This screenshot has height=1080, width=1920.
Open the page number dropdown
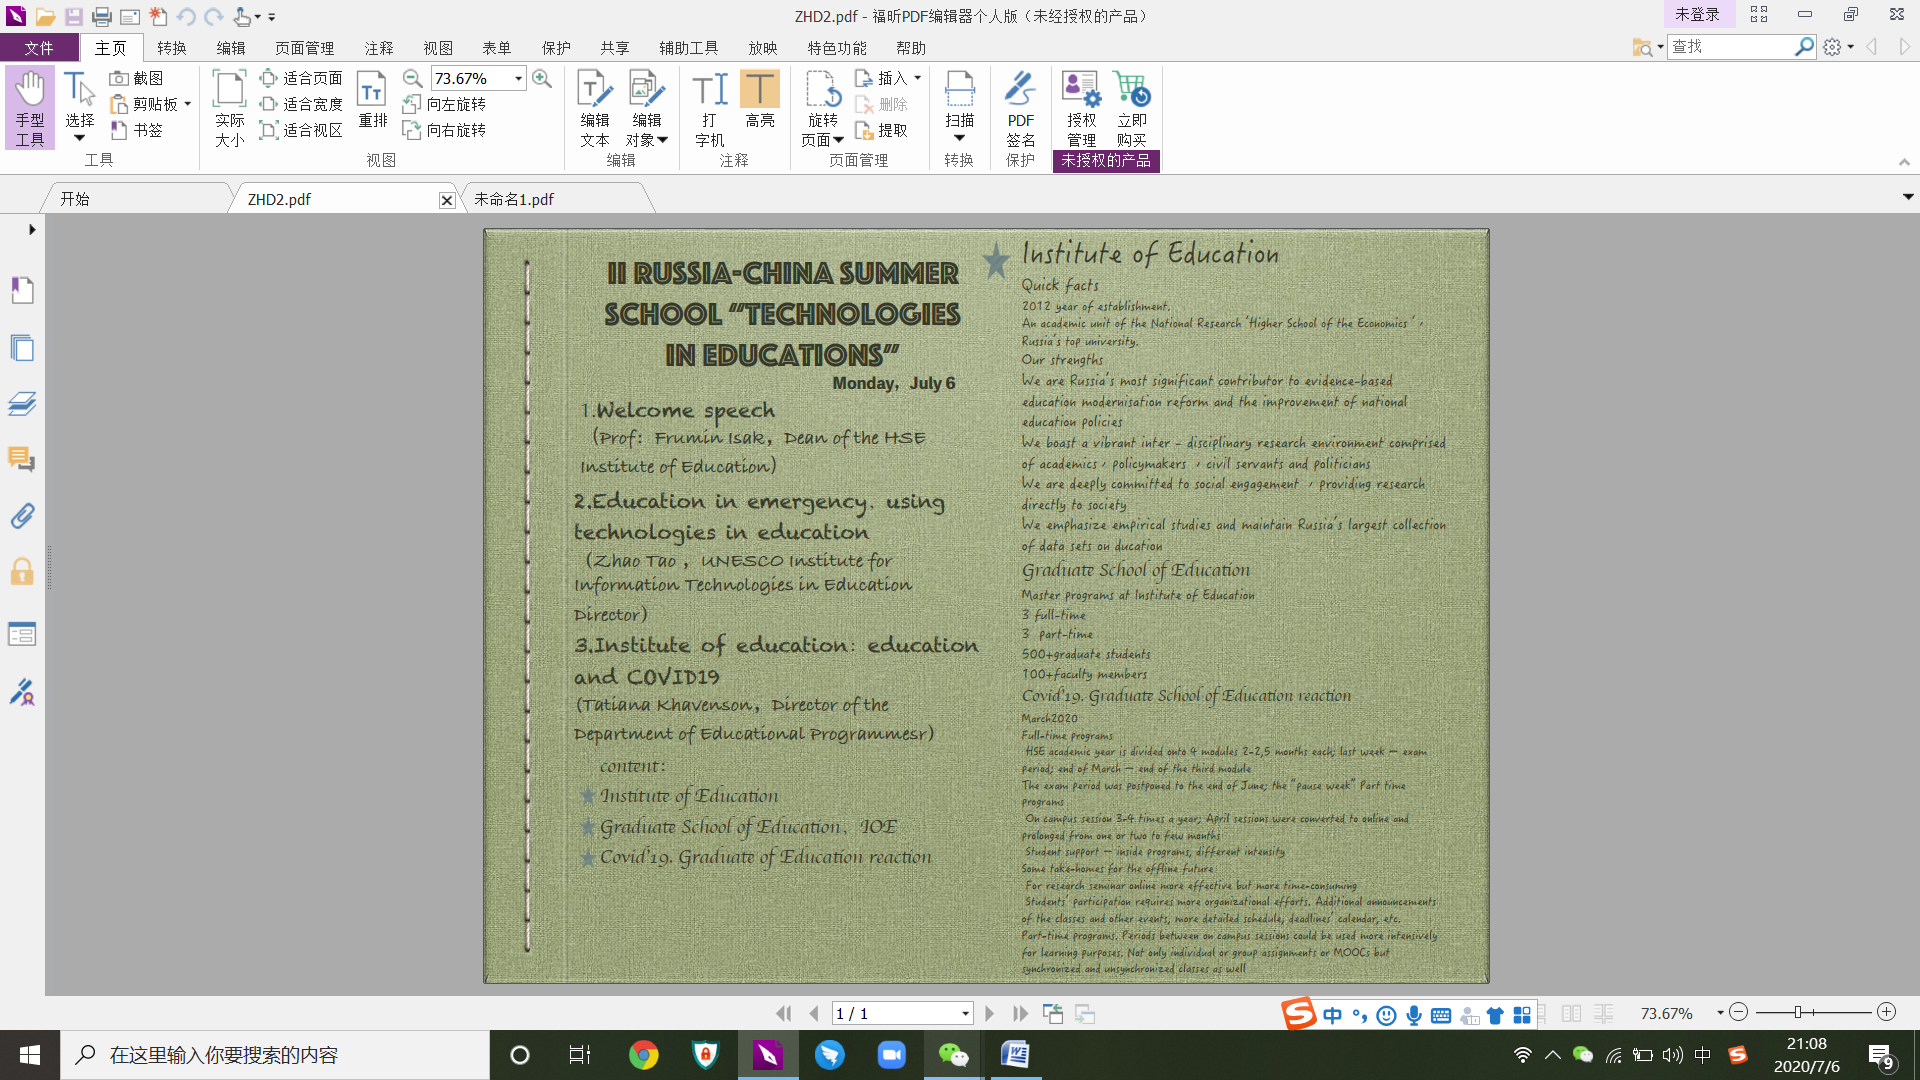[x=965, y=1013]
